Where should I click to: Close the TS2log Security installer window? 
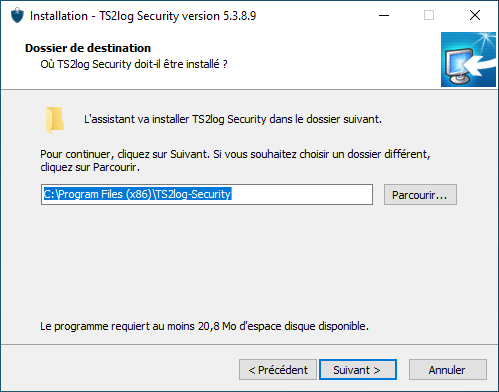(475, 15)
